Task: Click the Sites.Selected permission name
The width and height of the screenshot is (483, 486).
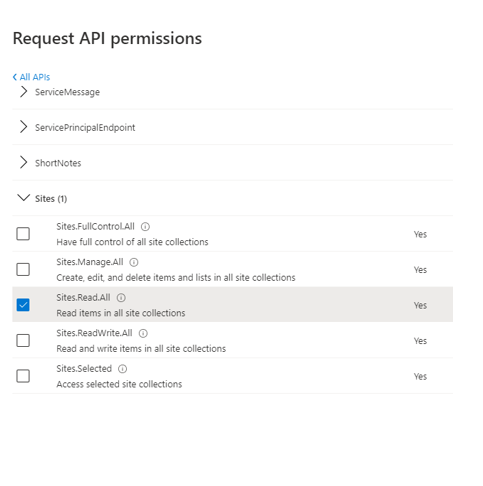Action: (84, 369)
